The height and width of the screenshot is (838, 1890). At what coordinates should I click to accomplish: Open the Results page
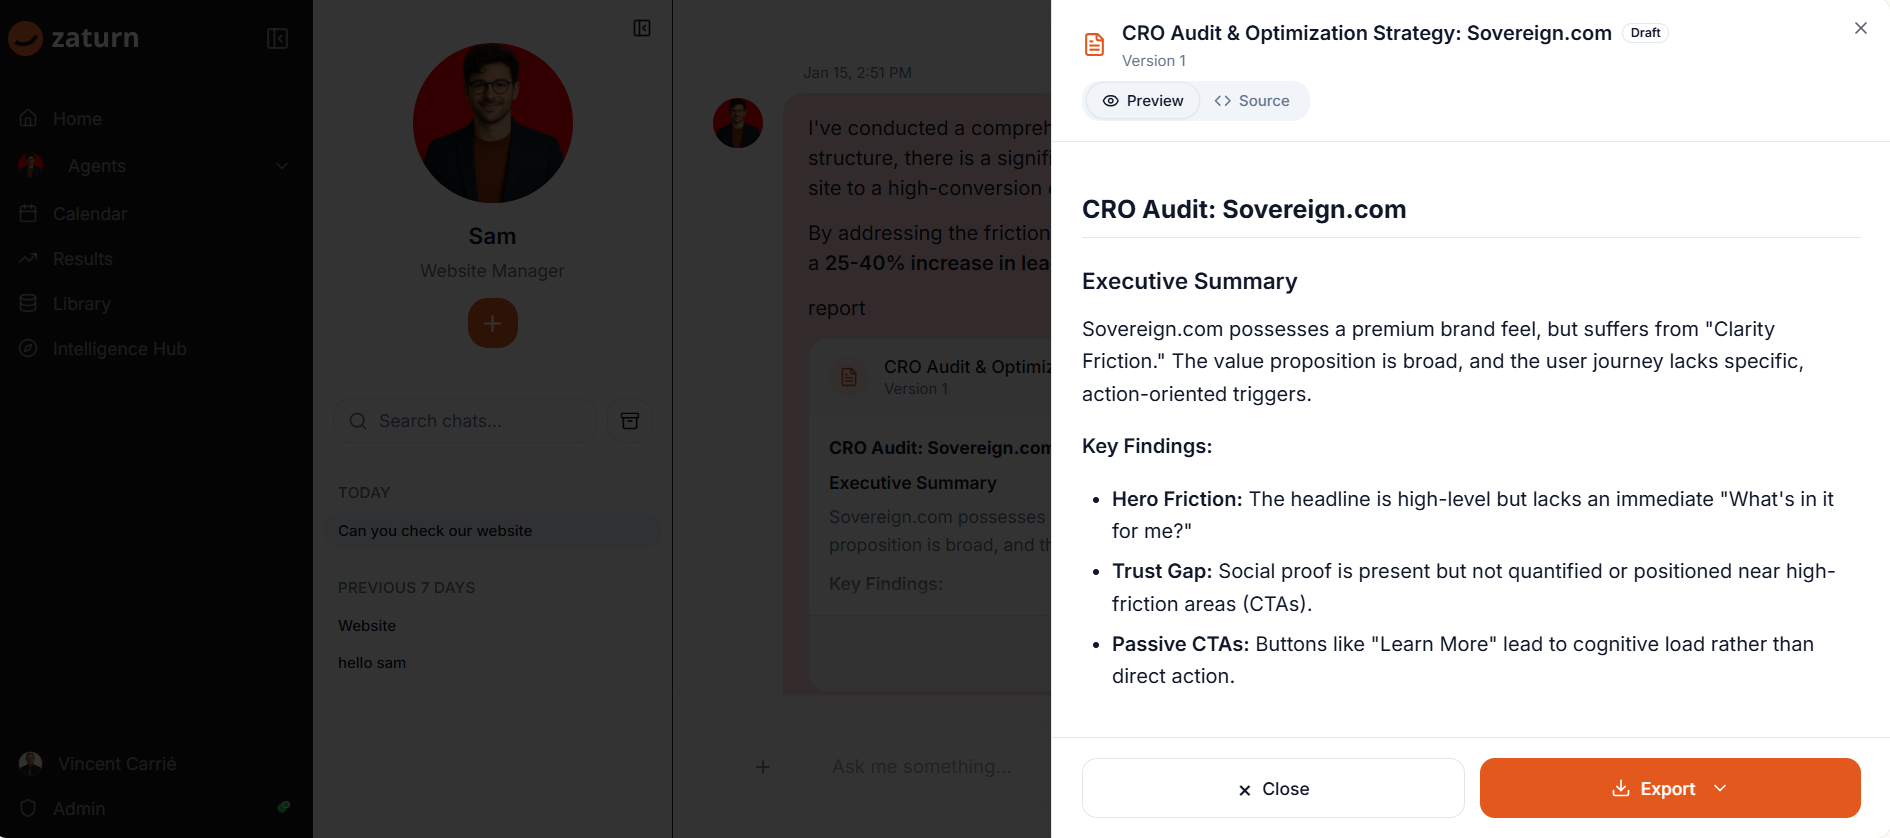click(82, 259)
